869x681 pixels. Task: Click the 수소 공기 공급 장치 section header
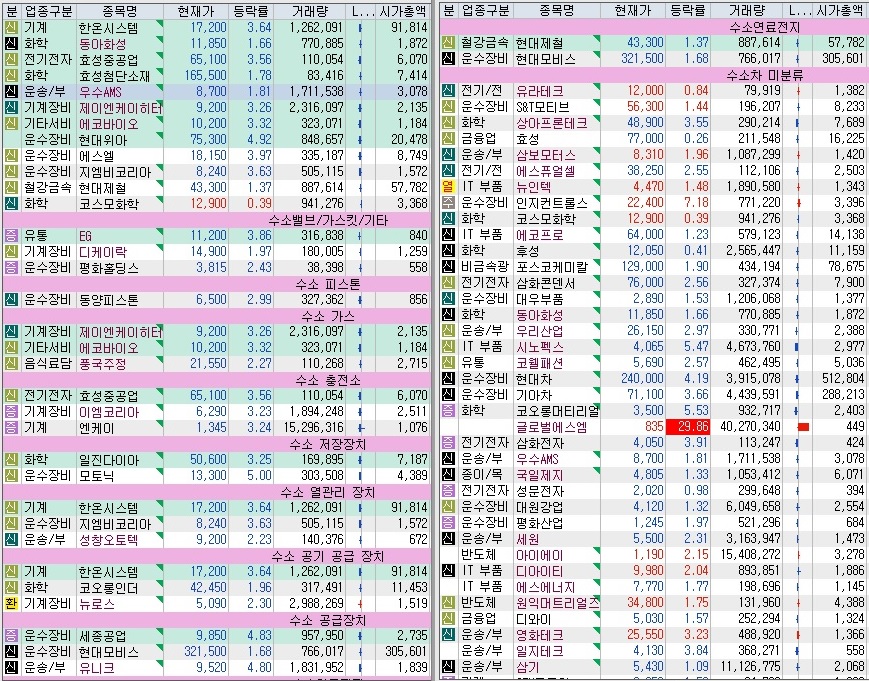328,556
